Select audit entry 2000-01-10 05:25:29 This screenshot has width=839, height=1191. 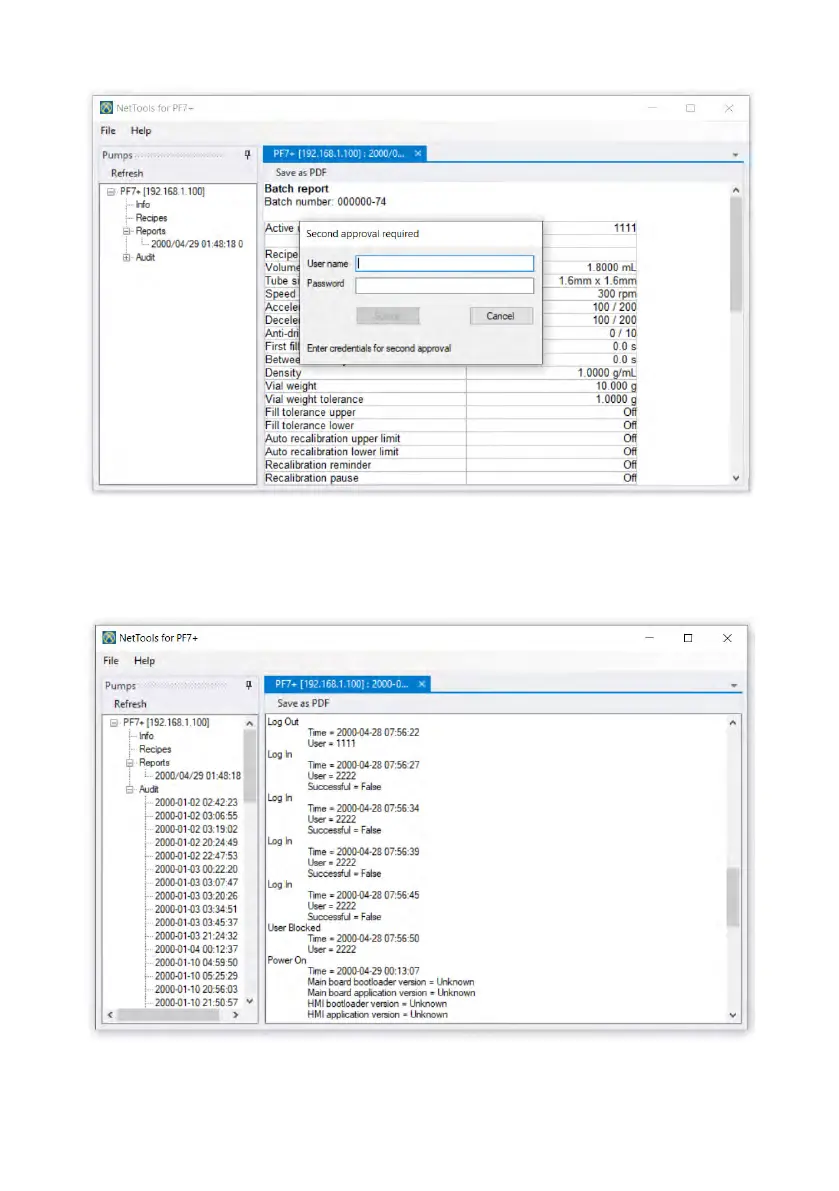(x=196, y=976)
